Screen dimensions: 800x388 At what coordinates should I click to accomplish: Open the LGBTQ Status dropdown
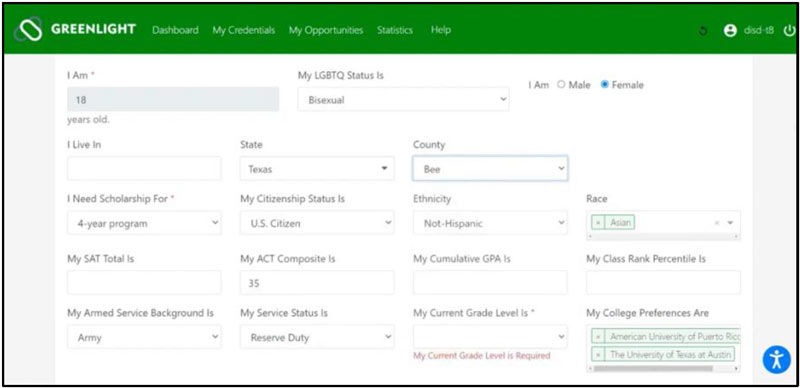coord(403,100)
